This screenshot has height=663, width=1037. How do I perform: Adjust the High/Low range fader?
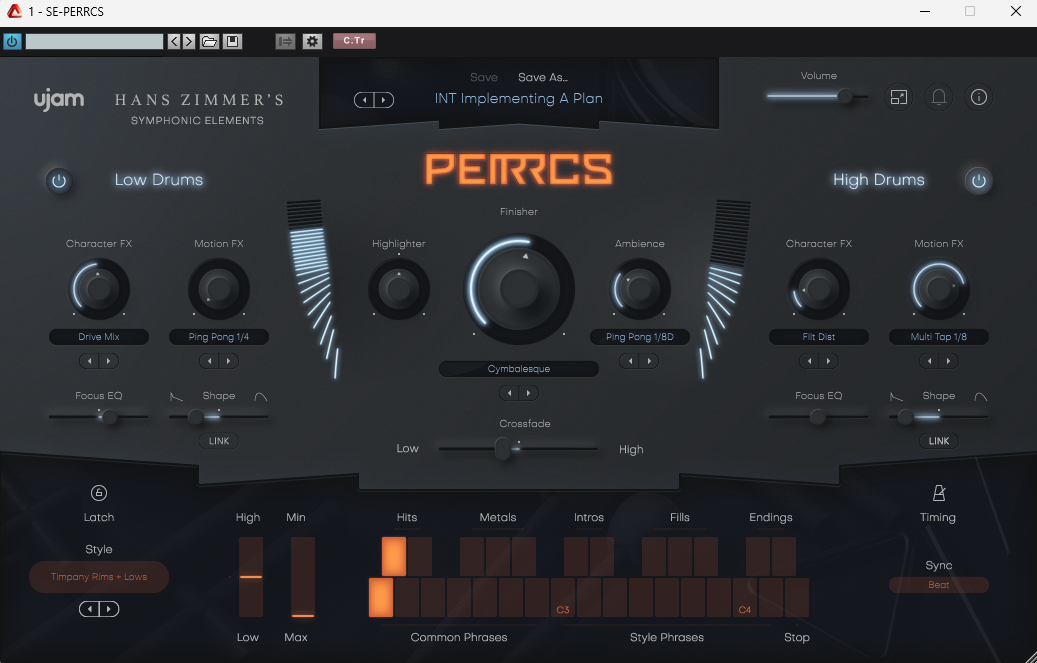coord(251,577)
